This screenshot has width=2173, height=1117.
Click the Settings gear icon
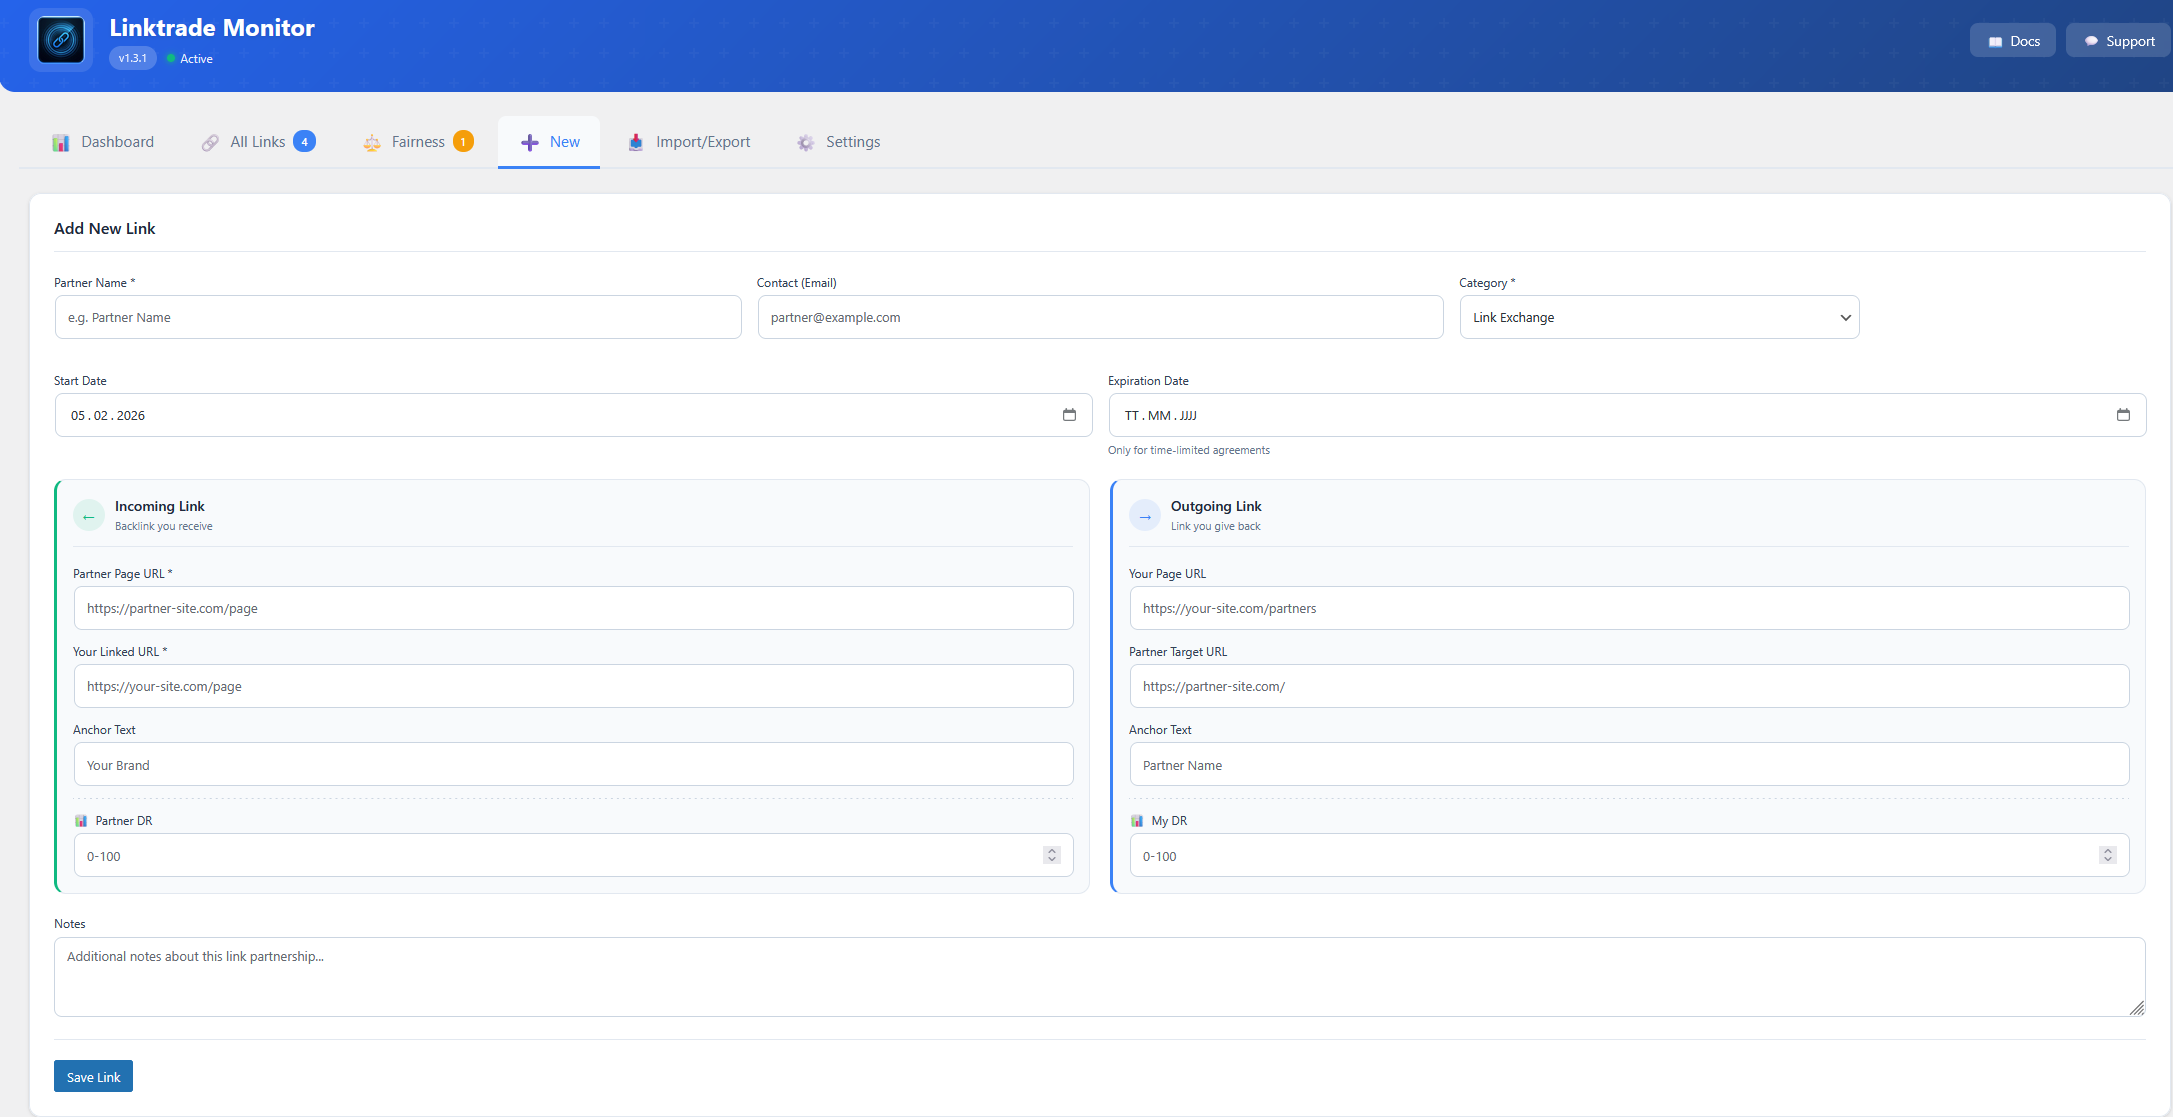tap(805, 142)
